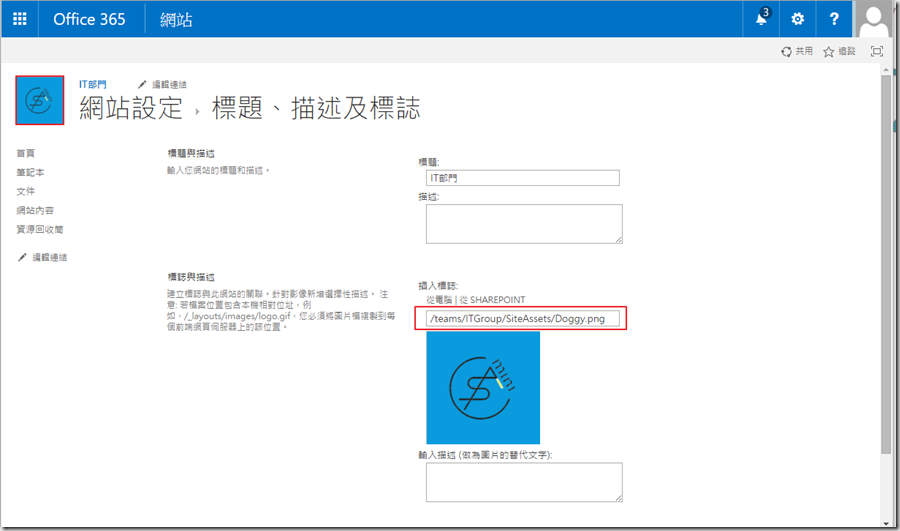The width and height of the screenshot is (900, 531).
Task: Click the 從電腦 logo upload link
Action: [x=439, y=299]
